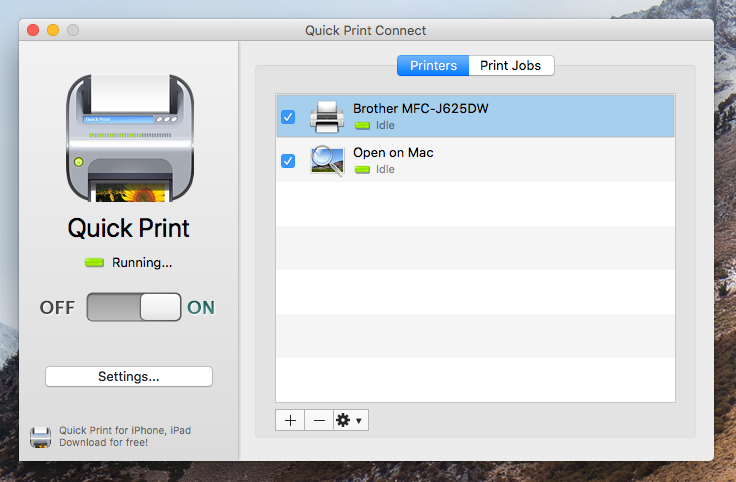736x482 pixels.
Task: Uncheck the Open on Mac checkbox
Action: 288,161
